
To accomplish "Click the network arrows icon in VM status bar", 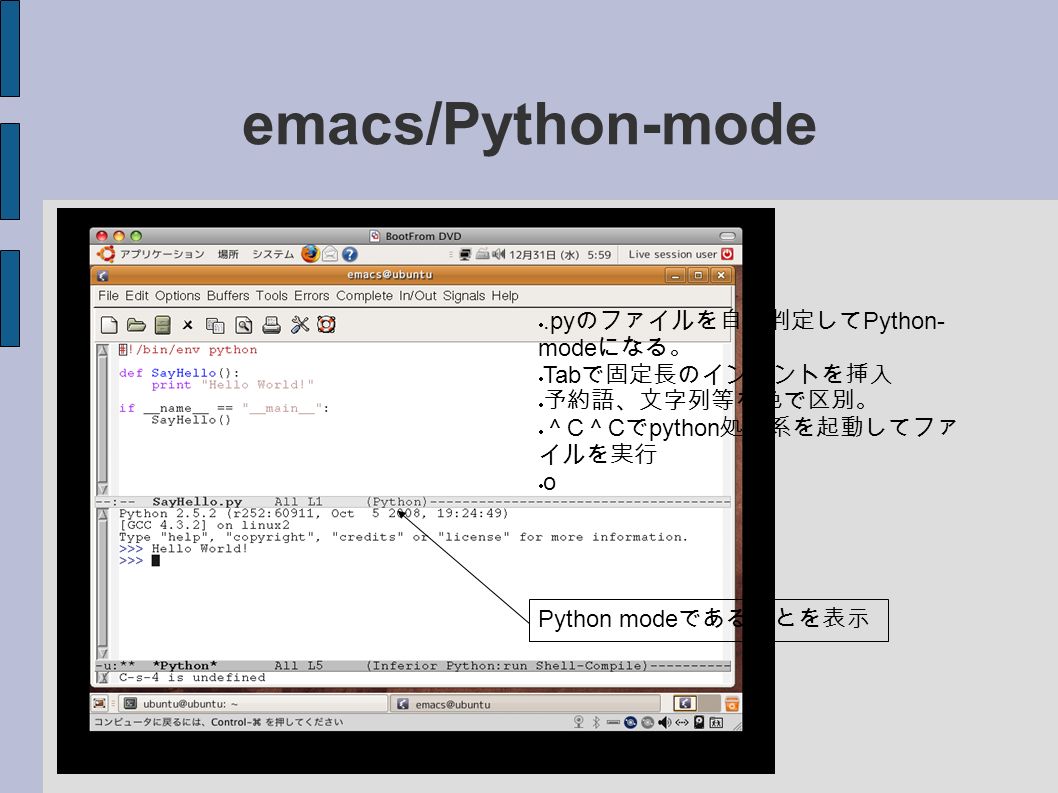I will (681, 722).
